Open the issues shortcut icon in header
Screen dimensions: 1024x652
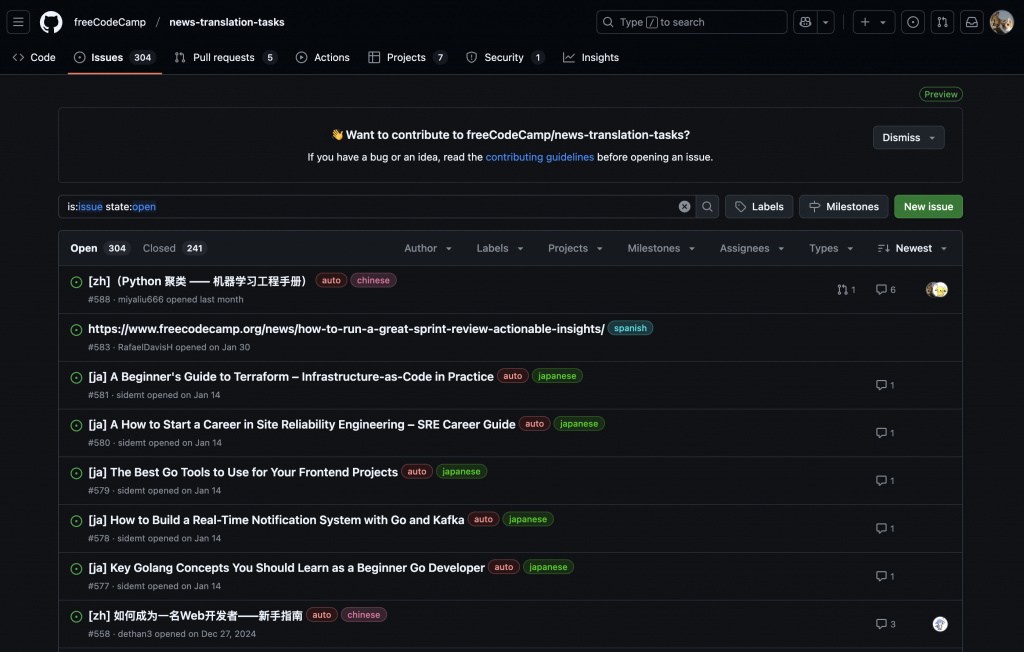click(913, 22)
